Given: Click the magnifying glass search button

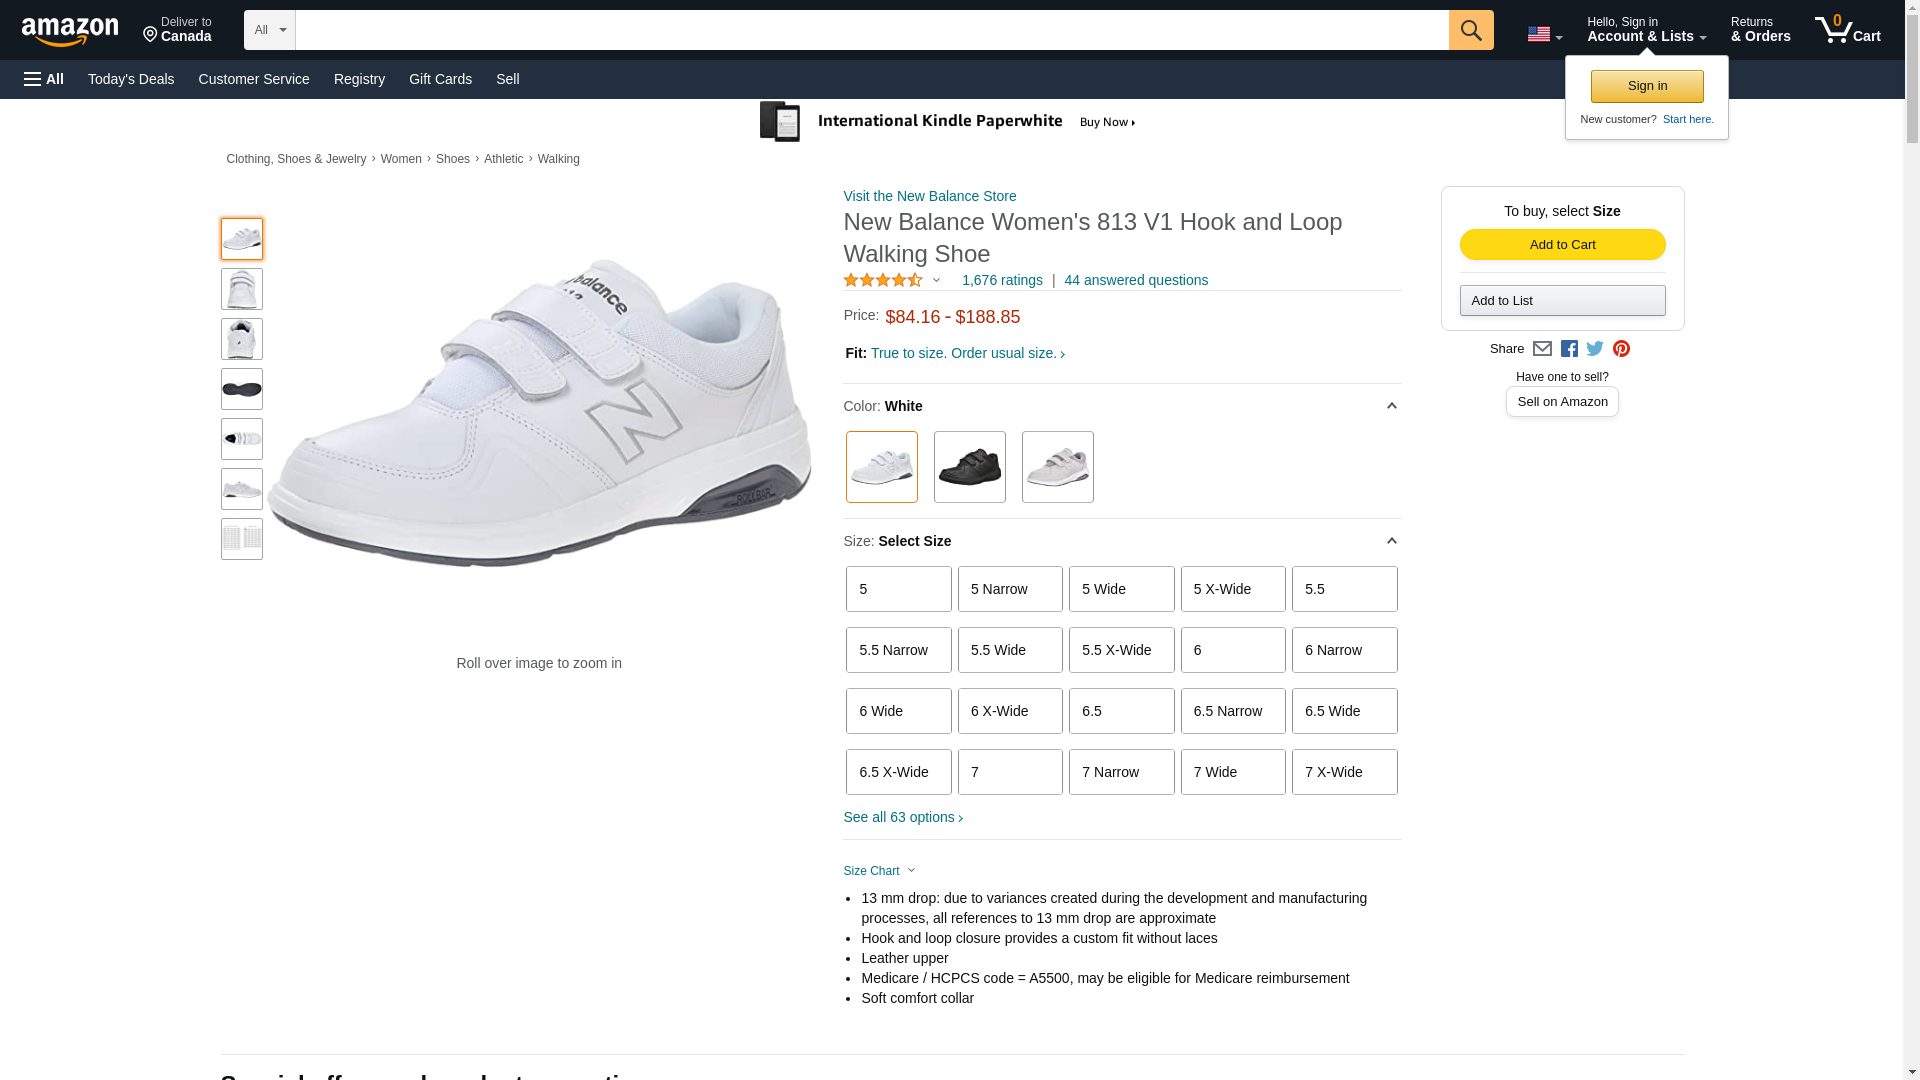Looking at the screenshot, I should point(1470,30).
